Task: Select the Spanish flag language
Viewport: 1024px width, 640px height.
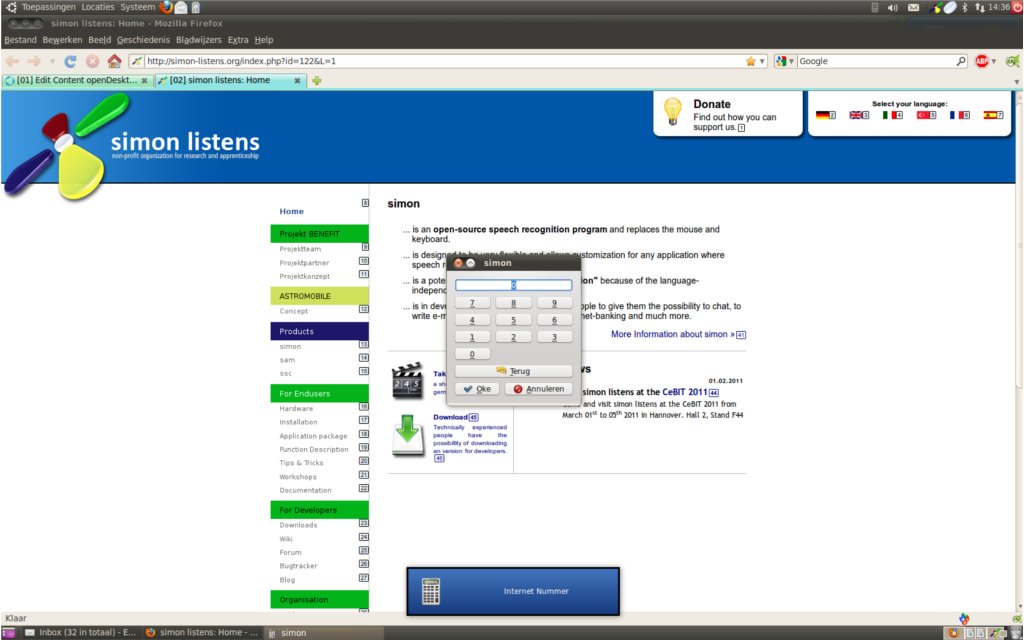Action: pos(990,115)
